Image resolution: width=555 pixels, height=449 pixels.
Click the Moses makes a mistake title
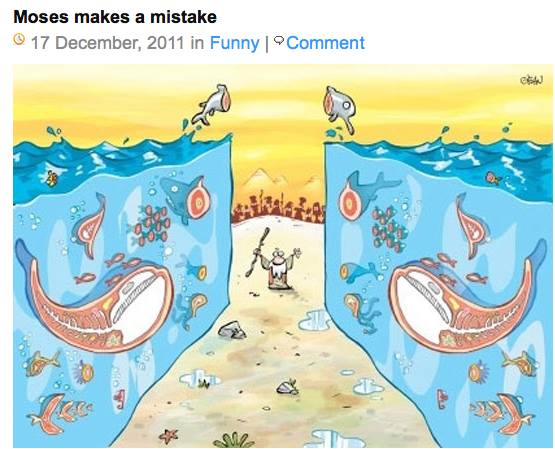(115, 17)
